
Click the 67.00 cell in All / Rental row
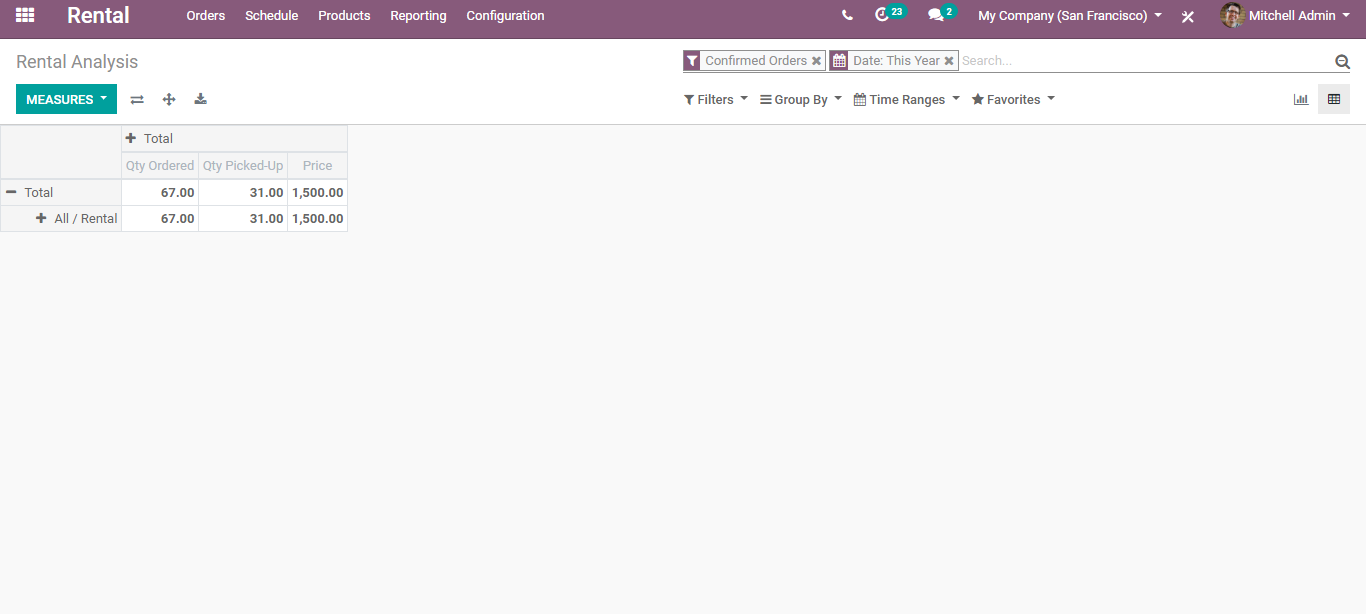160,218
